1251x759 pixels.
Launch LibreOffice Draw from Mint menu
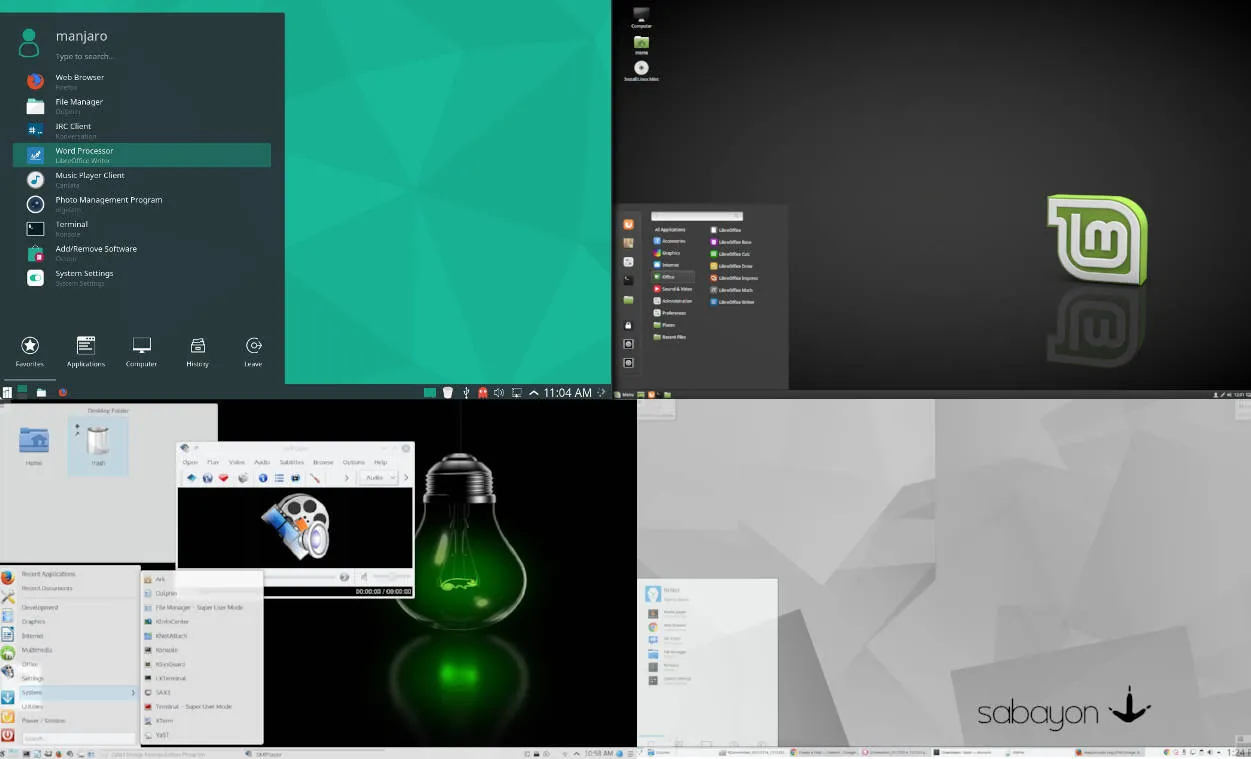point(732,266)
